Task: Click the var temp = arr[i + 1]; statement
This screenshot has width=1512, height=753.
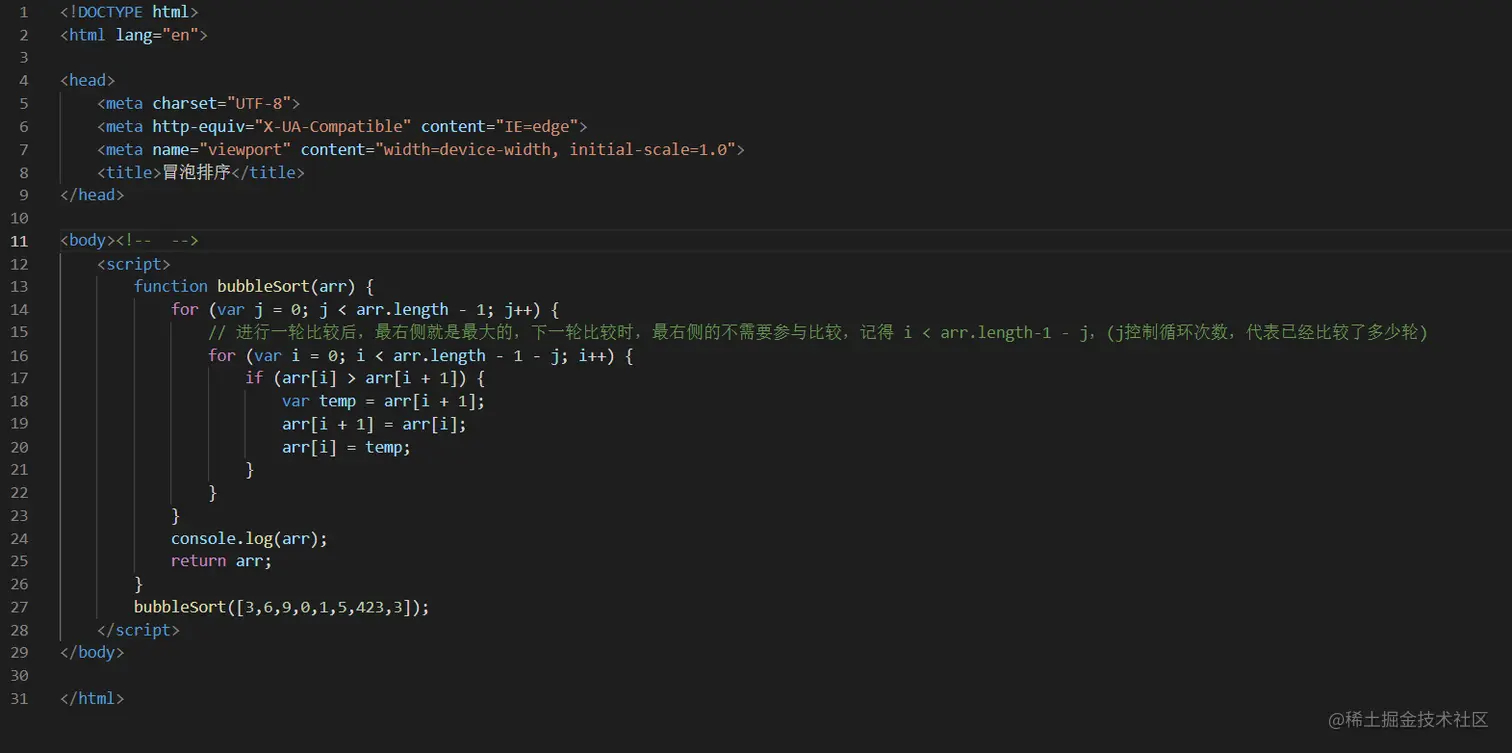Action: [x=383, y=401]
